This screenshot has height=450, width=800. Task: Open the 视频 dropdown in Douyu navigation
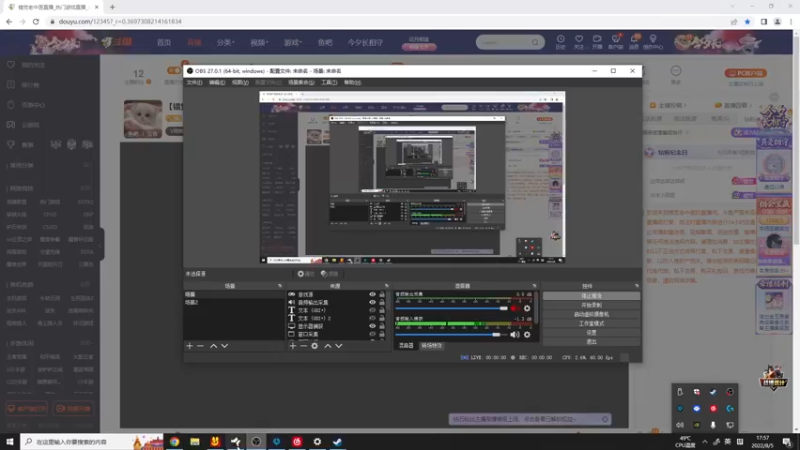[x=259, y=43]
